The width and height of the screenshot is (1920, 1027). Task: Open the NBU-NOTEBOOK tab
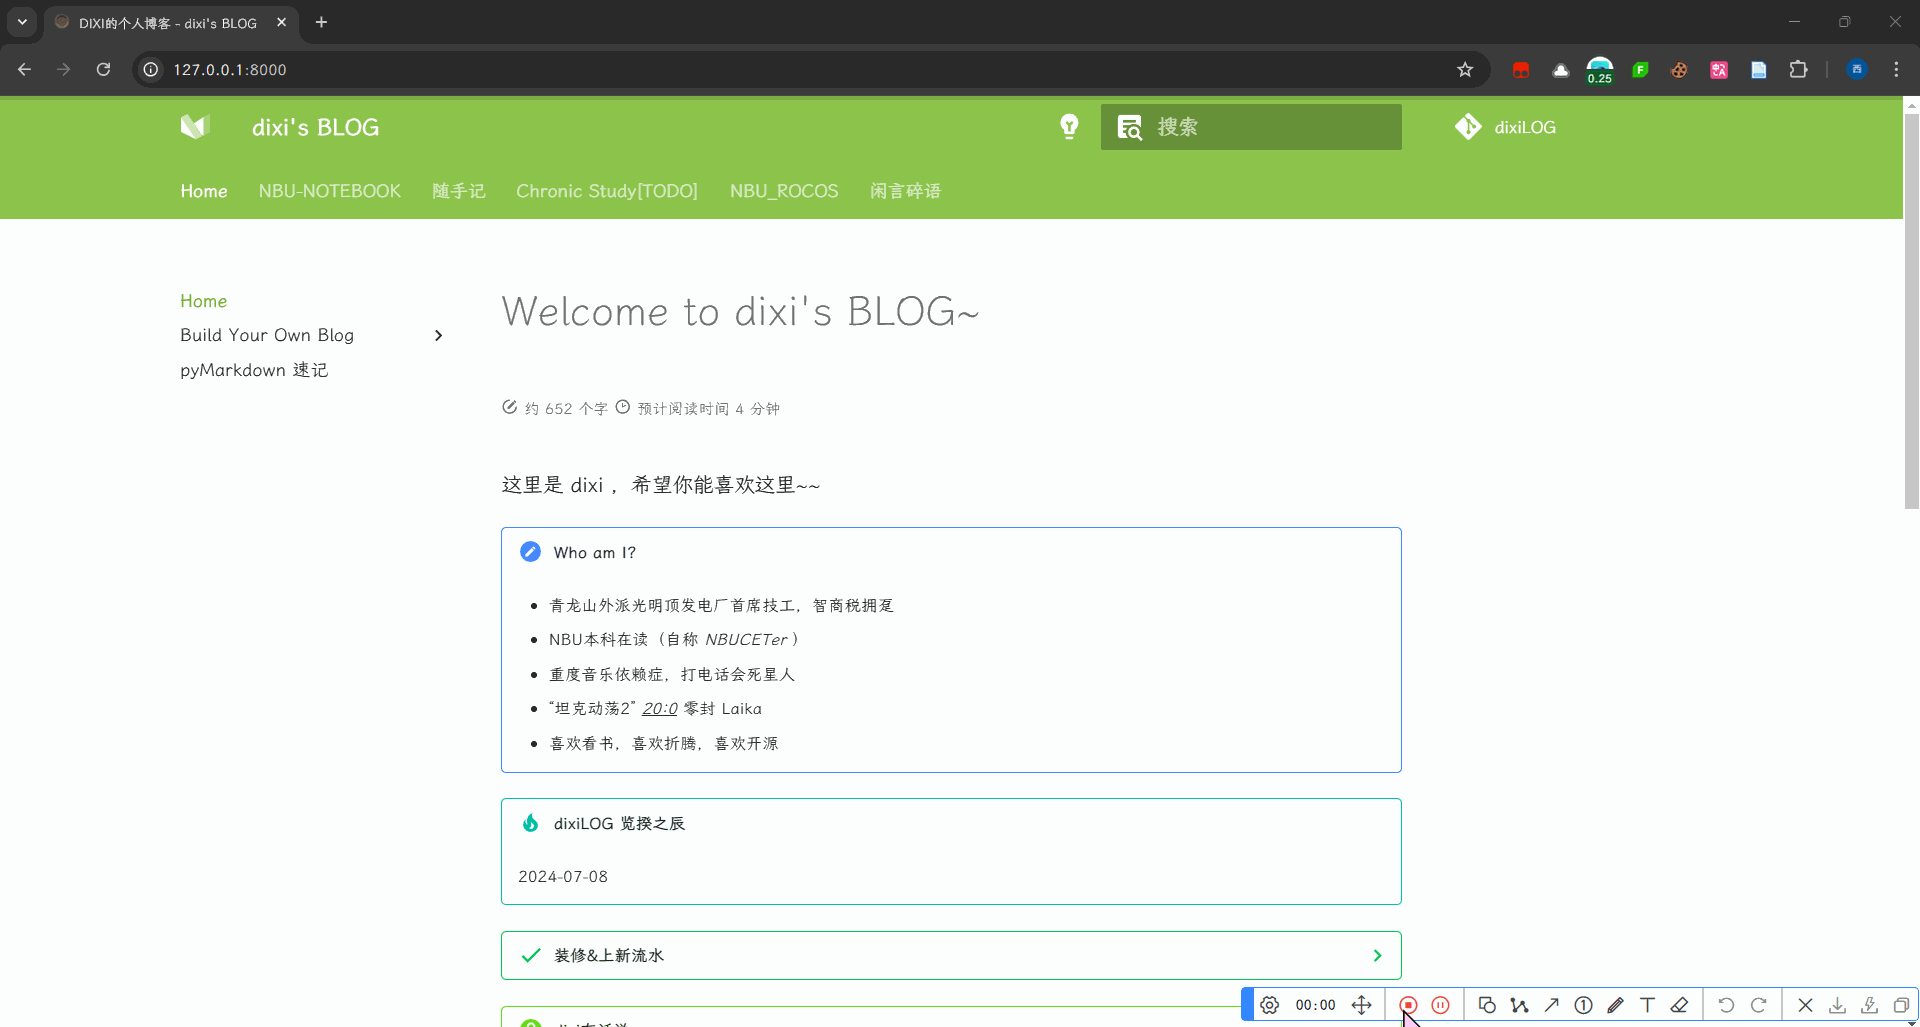pos(329,191)
